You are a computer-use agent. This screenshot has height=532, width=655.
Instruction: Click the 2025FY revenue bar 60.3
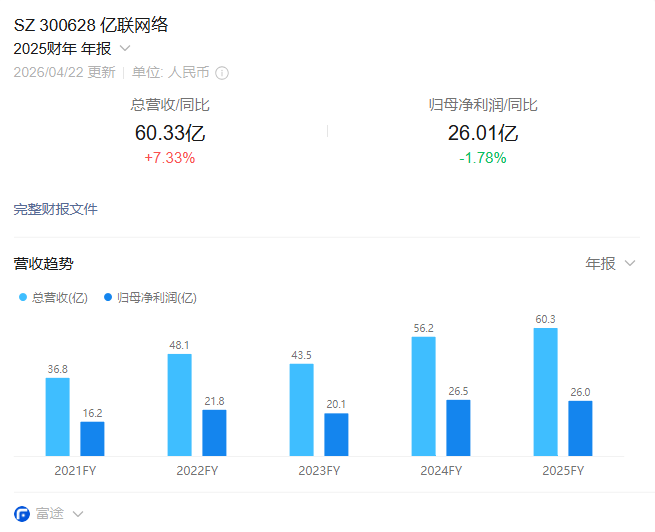546,392
